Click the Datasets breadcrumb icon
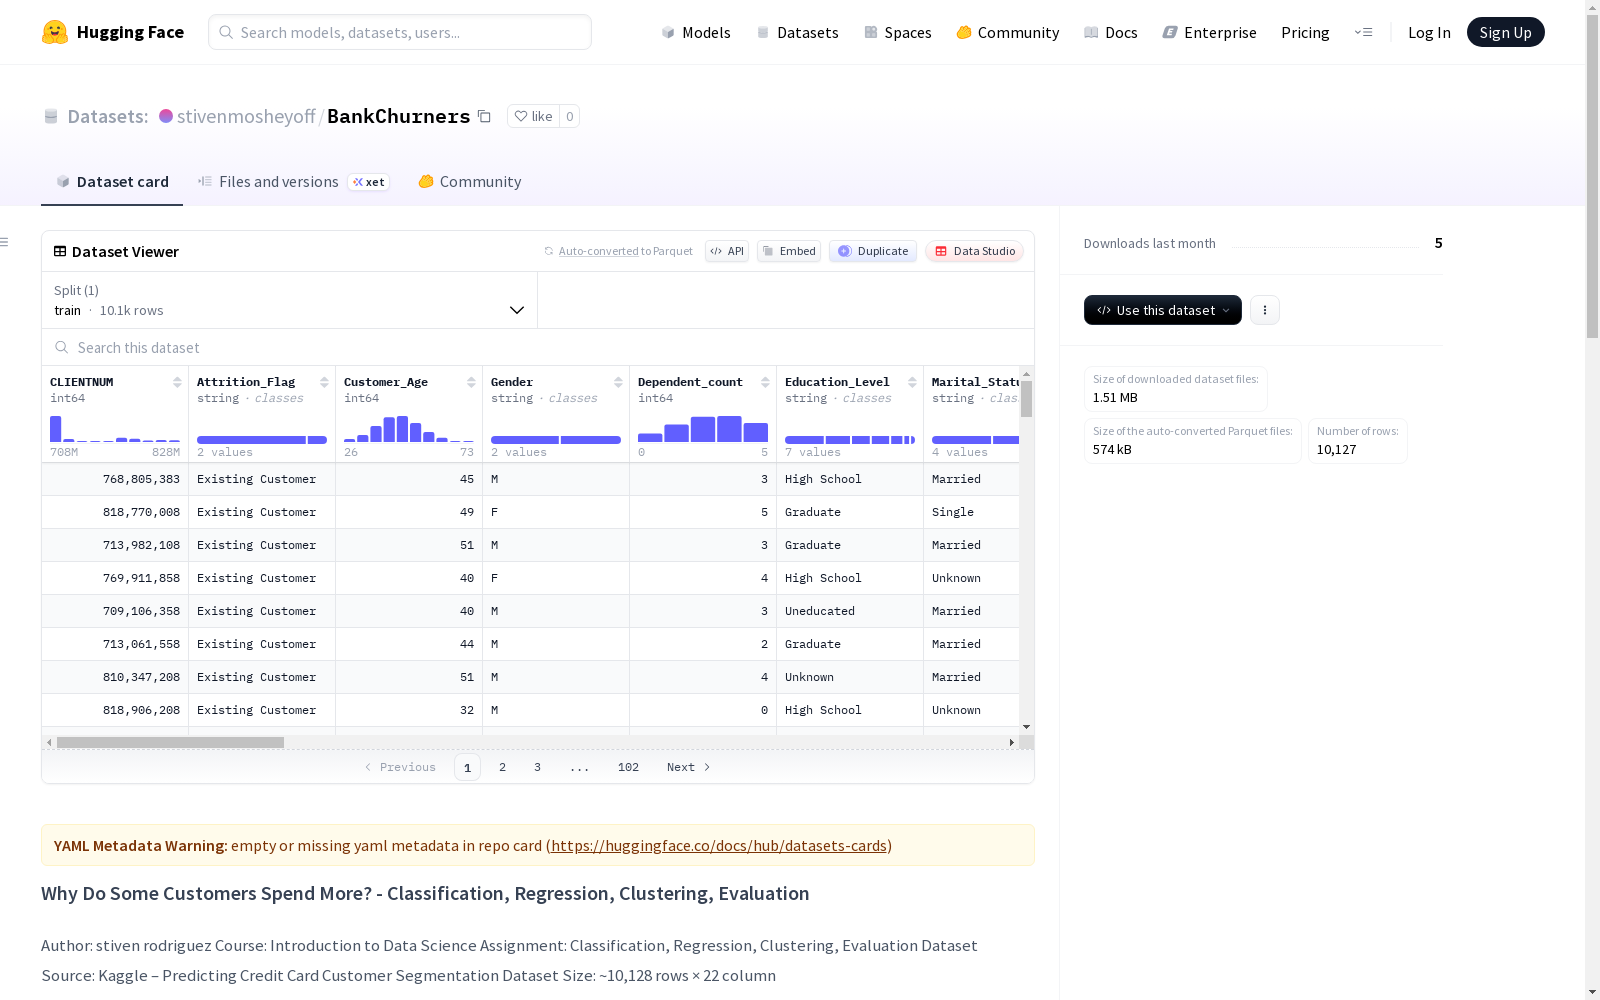 (x=51, y=116)
